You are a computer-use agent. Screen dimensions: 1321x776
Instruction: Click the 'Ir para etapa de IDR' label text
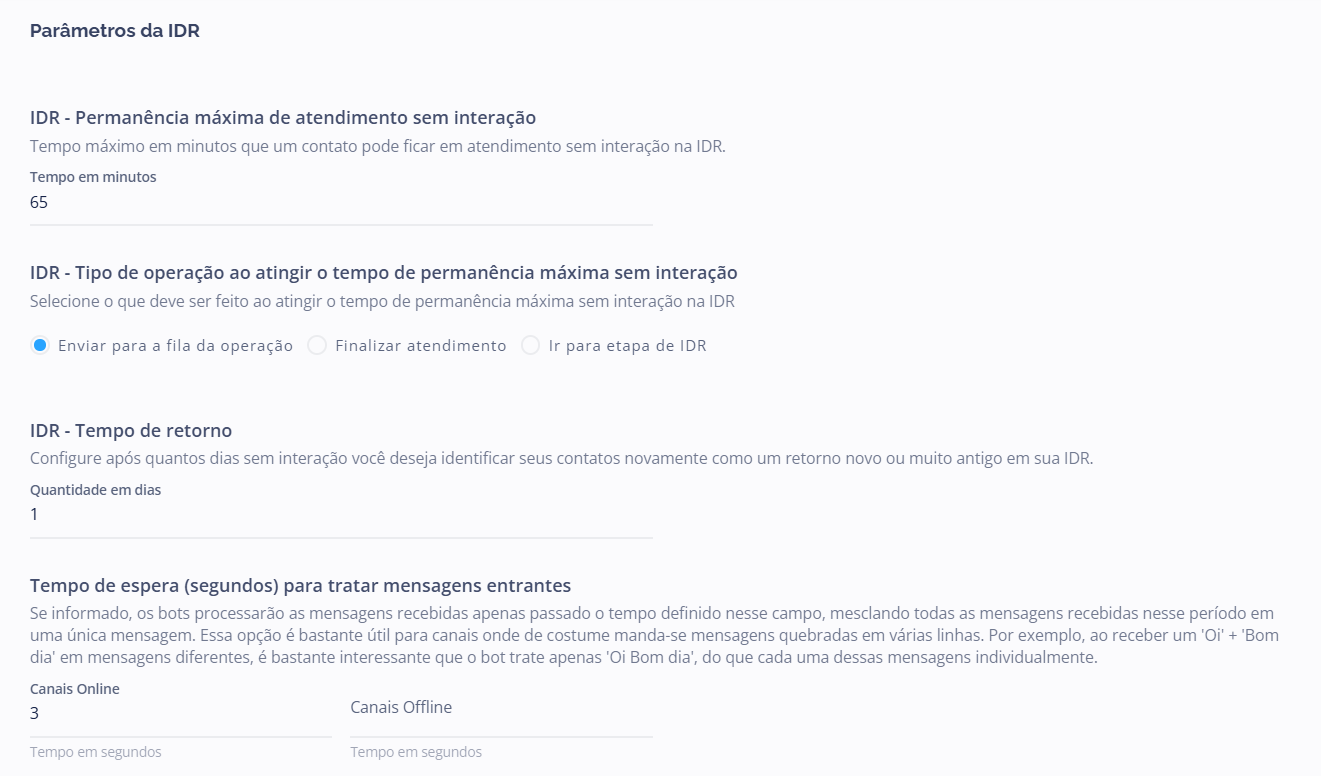(x=627, y=346)
